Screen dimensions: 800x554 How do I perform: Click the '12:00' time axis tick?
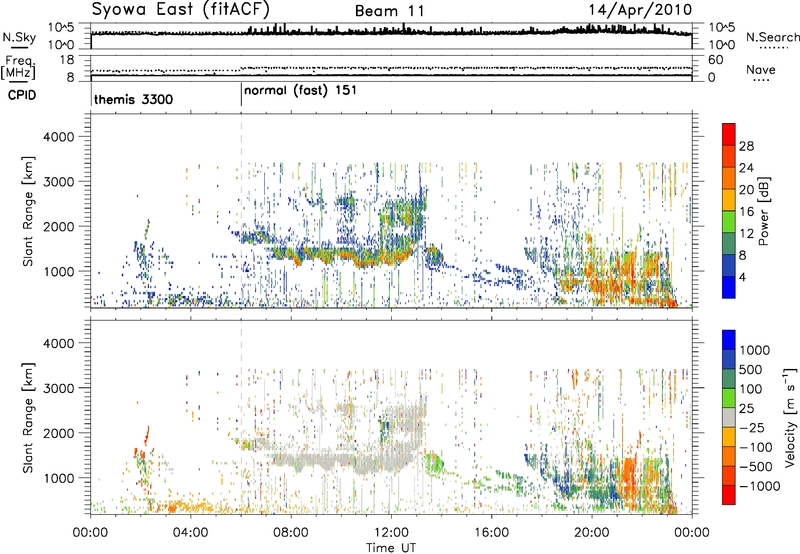coord(391,533)
